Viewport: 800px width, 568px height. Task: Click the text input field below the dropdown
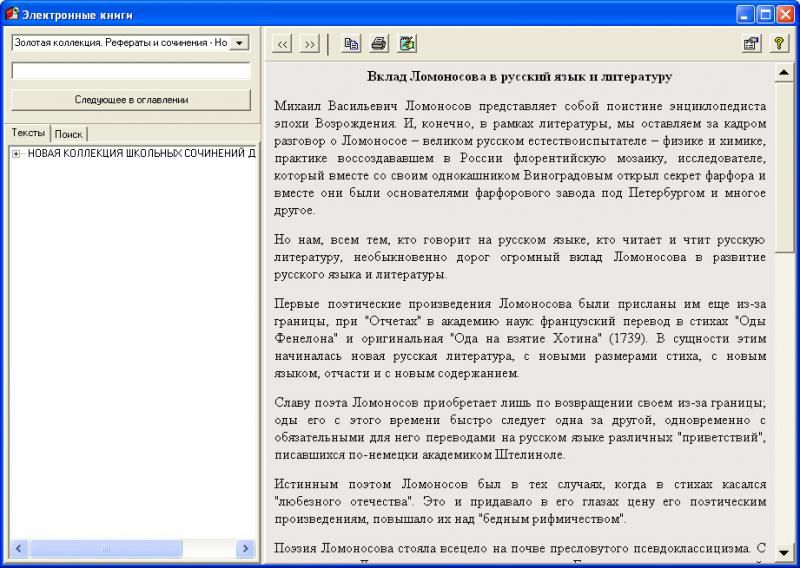[x=131, y=71]
